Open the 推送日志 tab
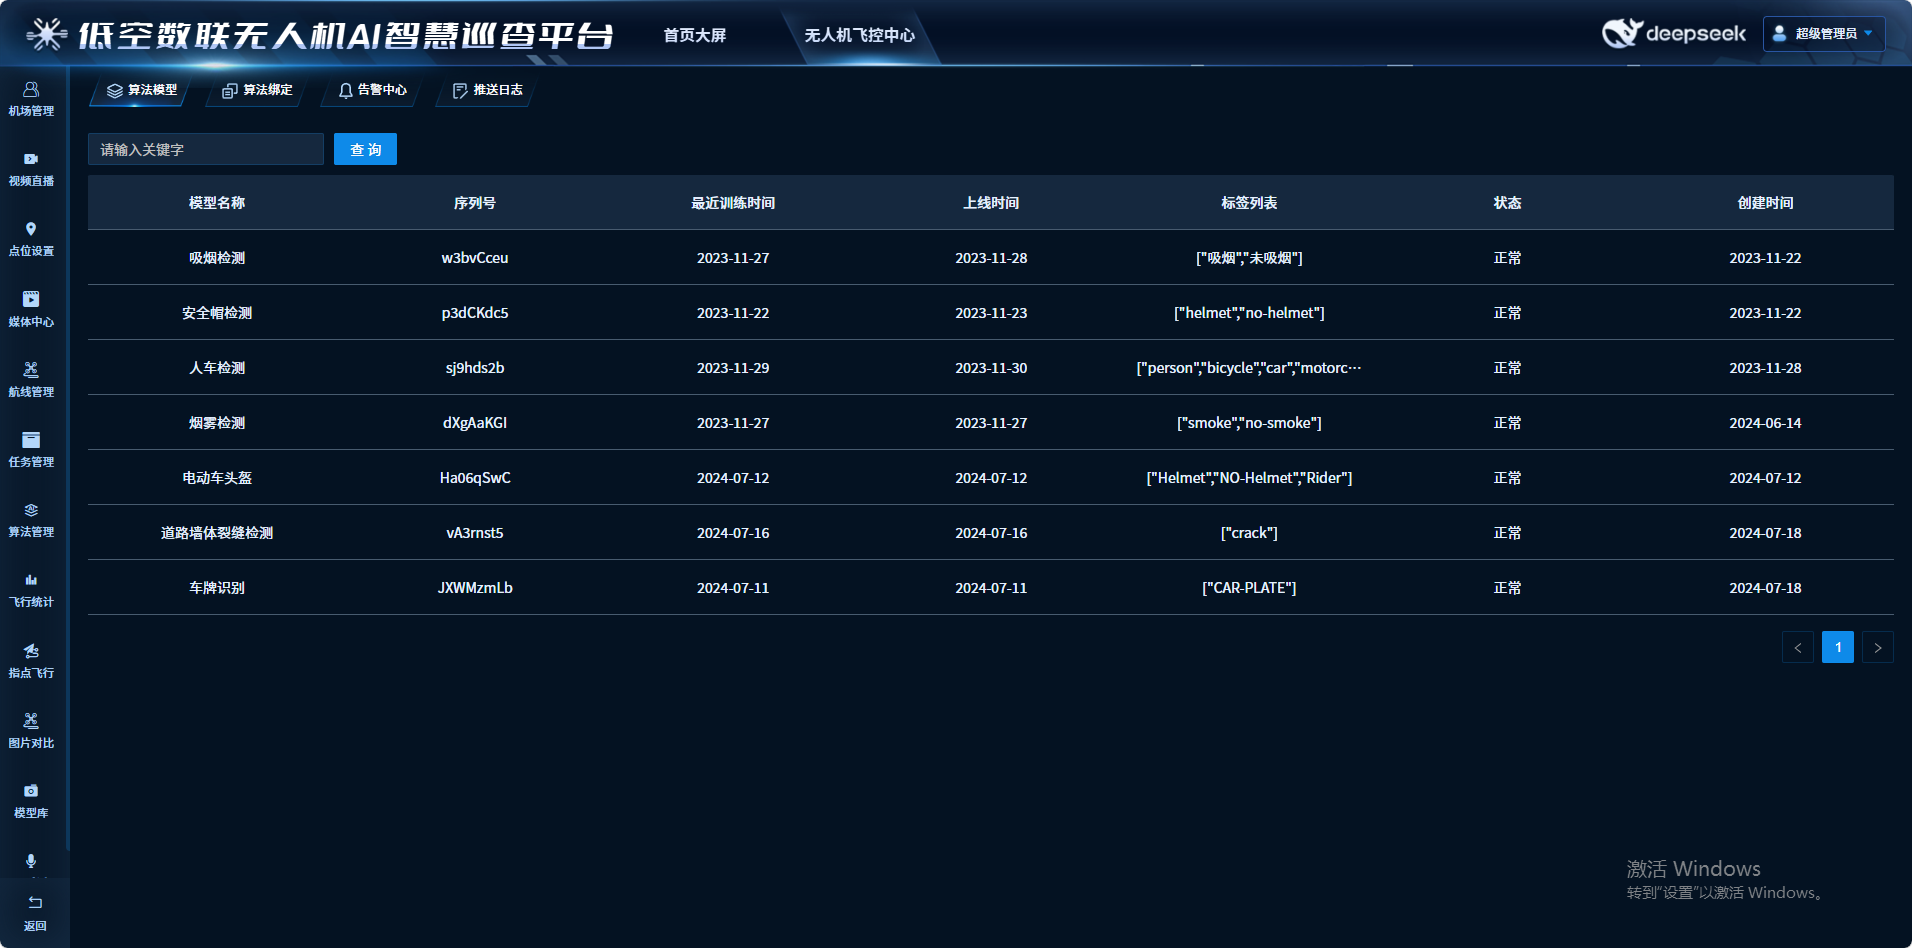Screen dimensions: 1912x948 point(487,90)
